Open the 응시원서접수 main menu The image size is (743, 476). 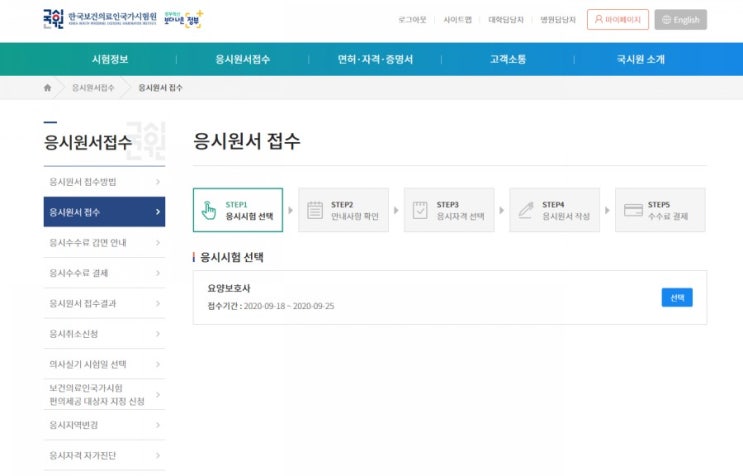(243, 59)
